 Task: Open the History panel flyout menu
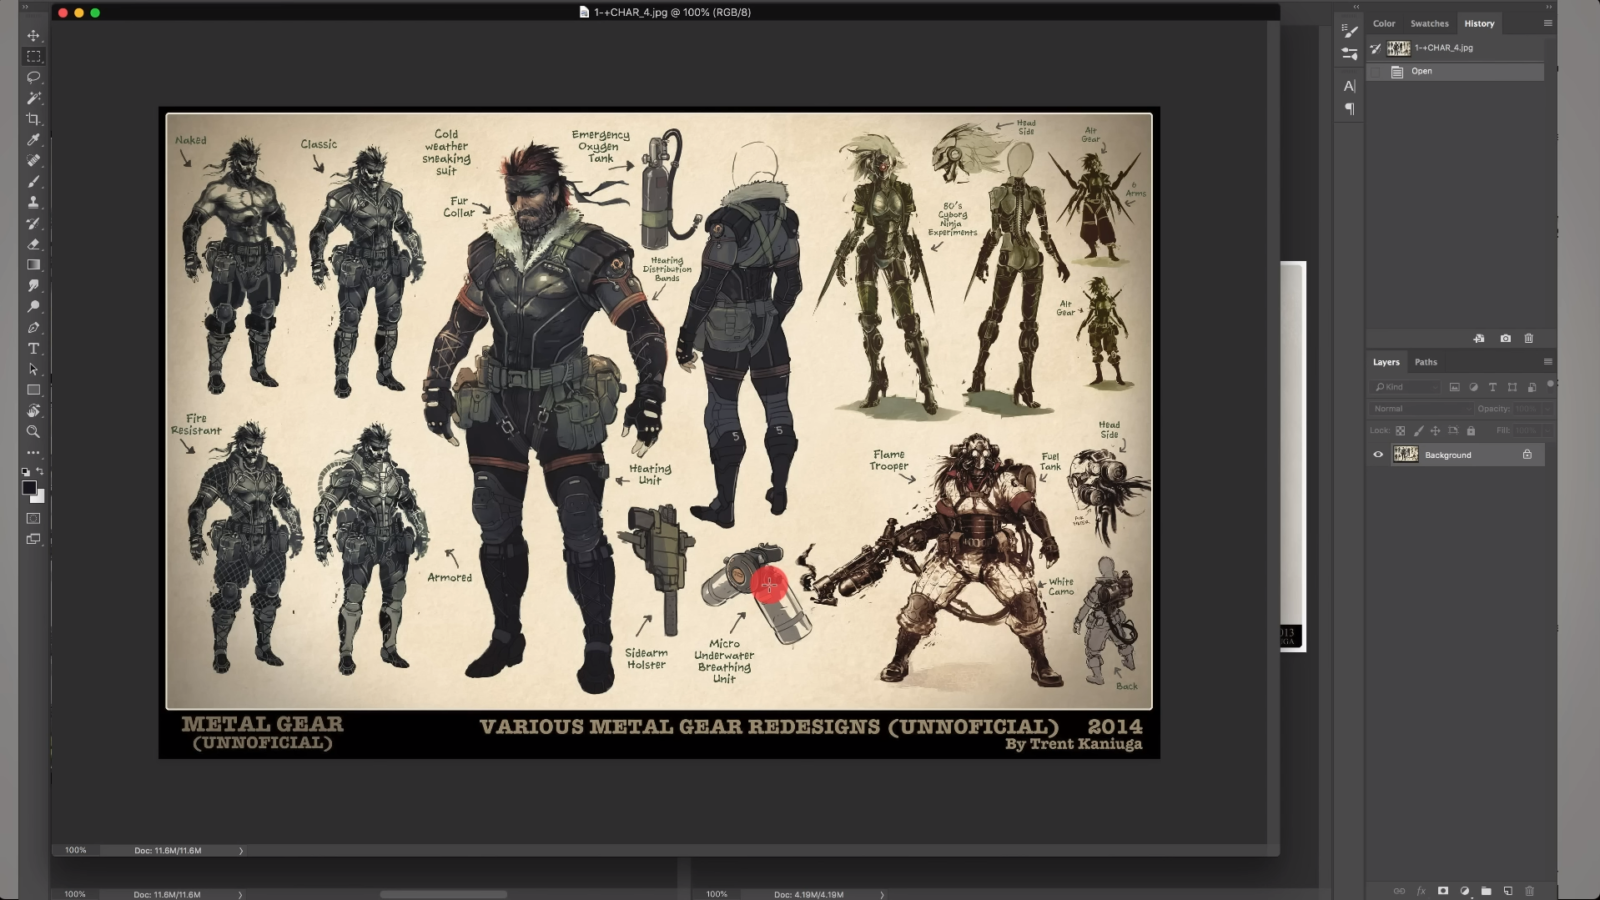click(x=1547, y=23)
